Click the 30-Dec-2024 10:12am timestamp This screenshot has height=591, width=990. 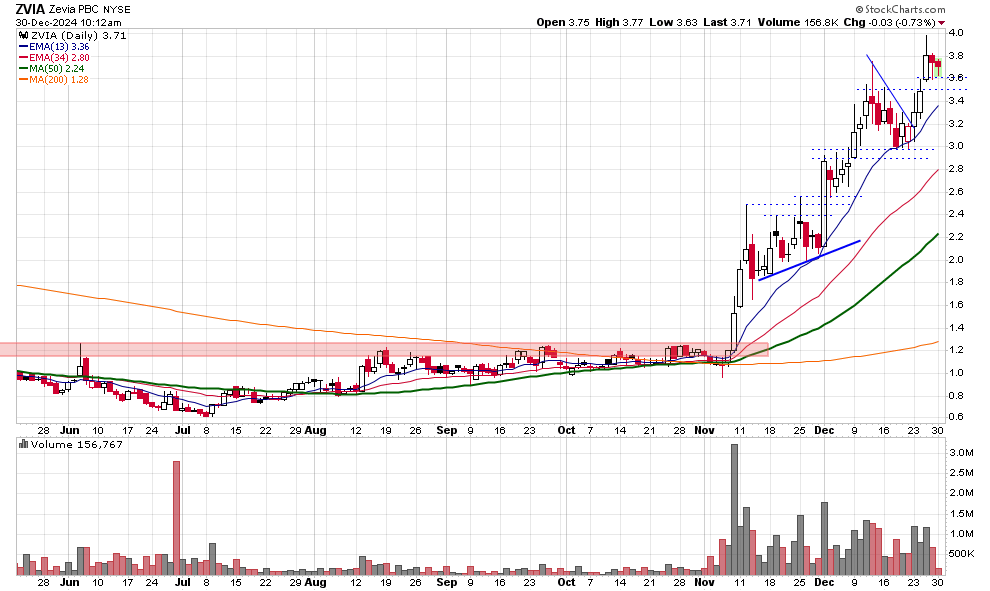click(69, 22)
